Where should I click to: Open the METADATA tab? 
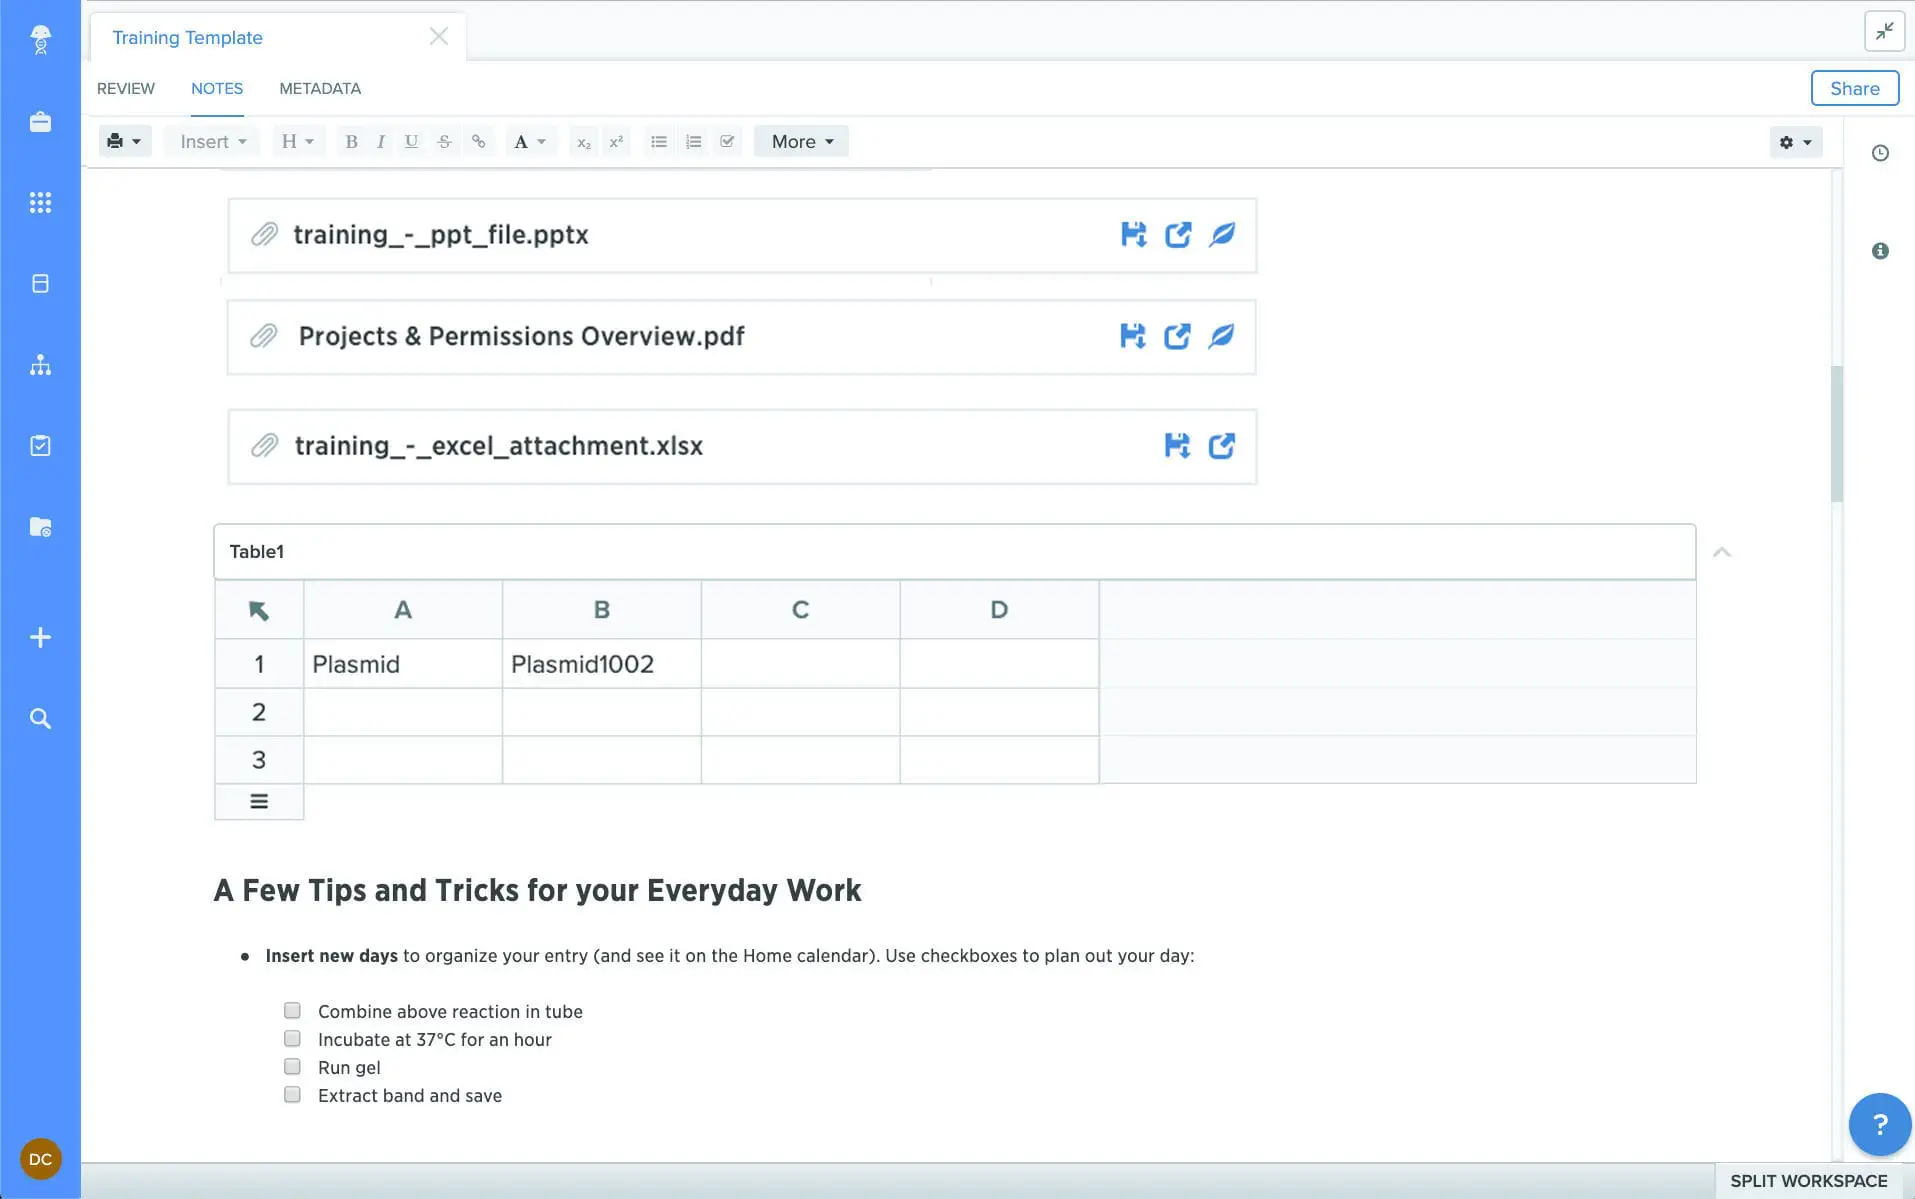click(x=320, y=89)
